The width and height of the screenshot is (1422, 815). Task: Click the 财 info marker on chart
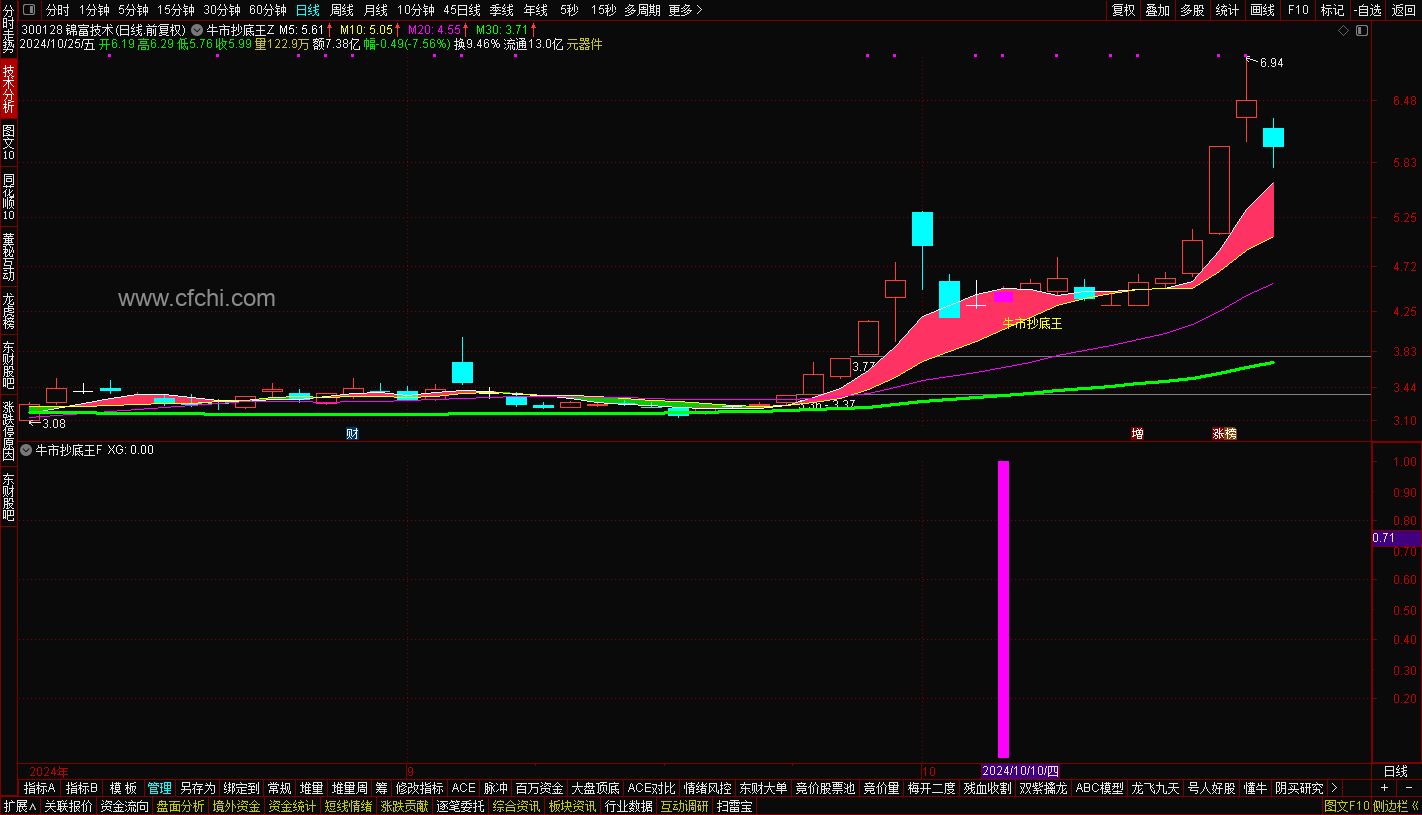(352, 434)
